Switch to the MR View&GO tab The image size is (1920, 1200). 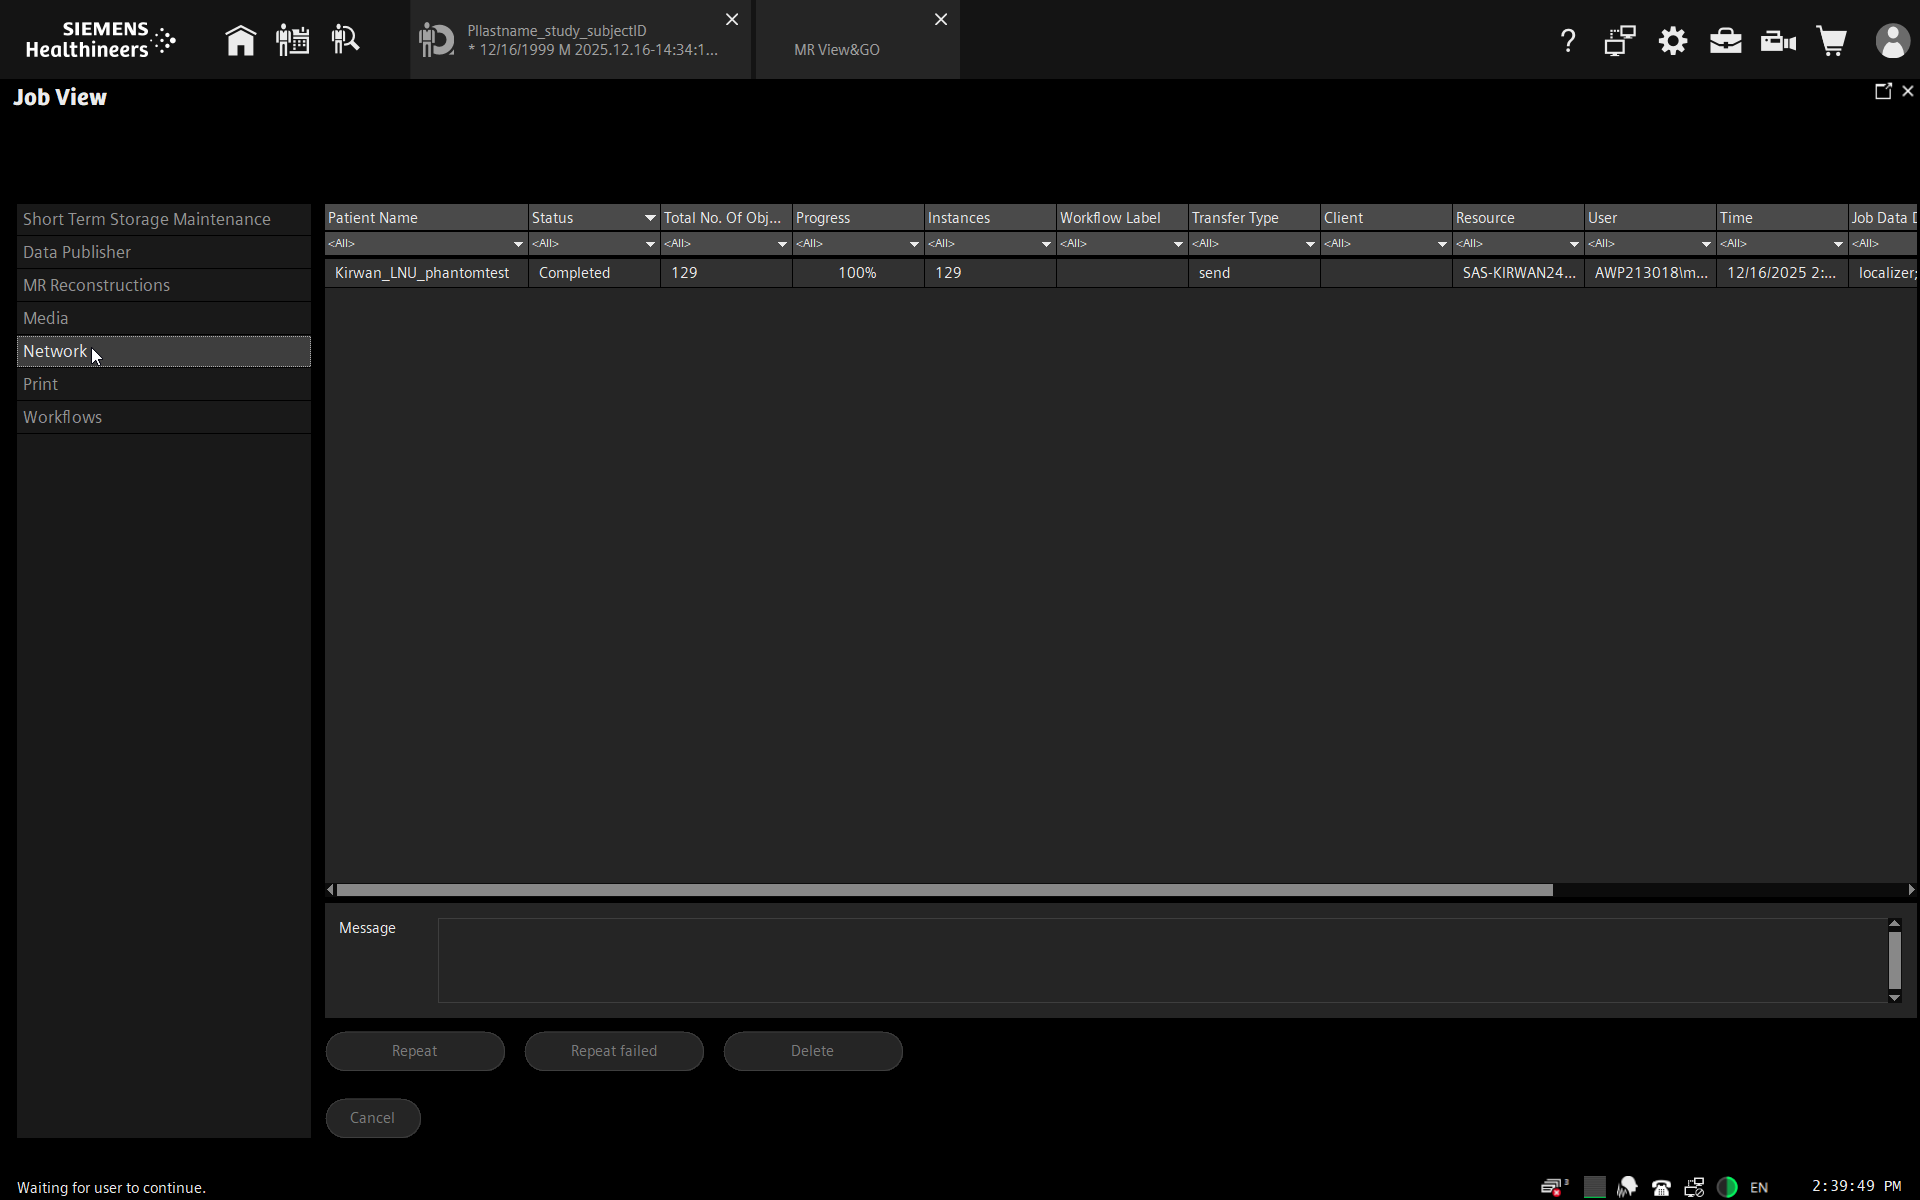(x=858, y=40)
